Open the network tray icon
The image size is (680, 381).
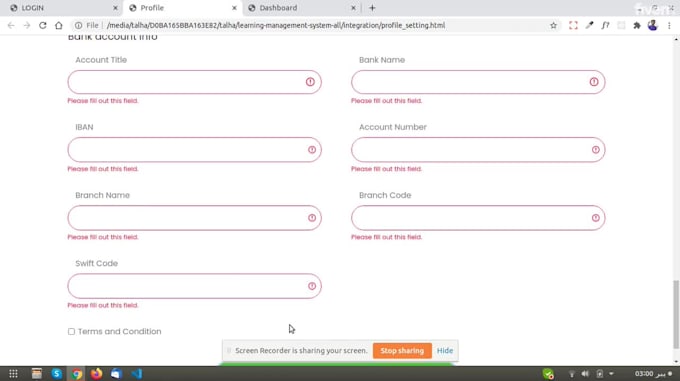[x=572, y=374]
